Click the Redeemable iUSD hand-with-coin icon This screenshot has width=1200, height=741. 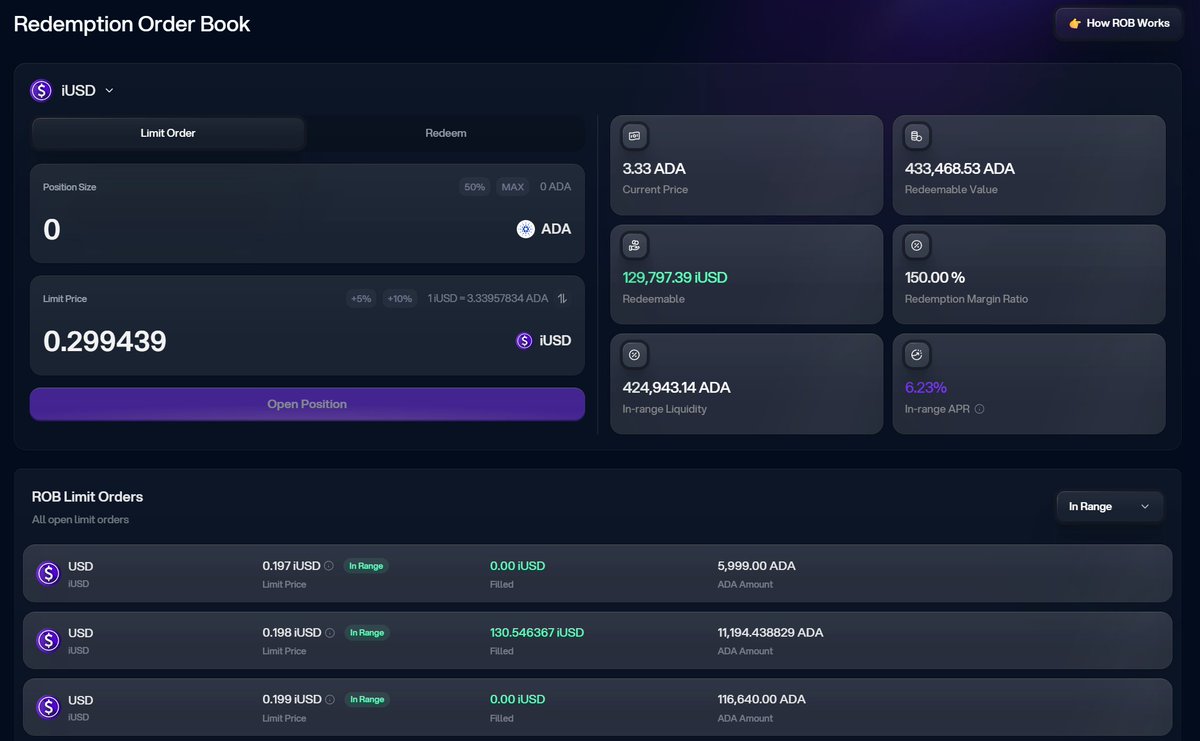pyautogui.click(x=634, y=244)
